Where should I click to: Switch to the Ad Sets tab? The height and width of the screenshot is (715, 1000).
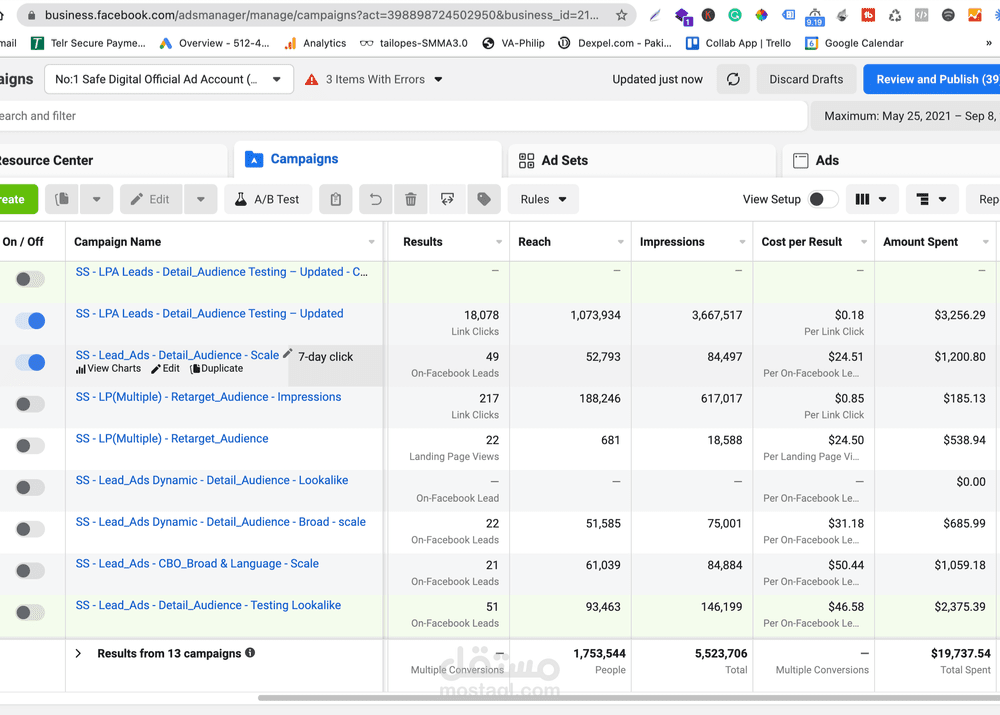(x=642, y=160)
